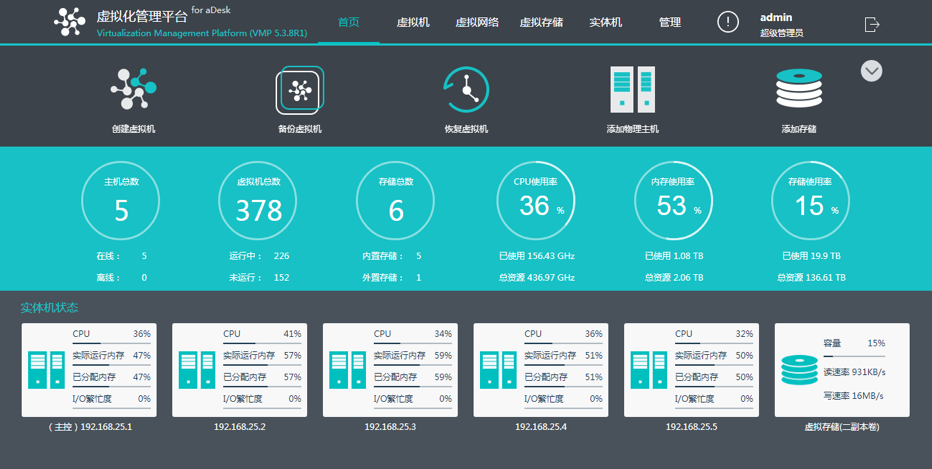Switch to the 首页 home tab
This screenshot has width=932, height=469.
point(349,22)
